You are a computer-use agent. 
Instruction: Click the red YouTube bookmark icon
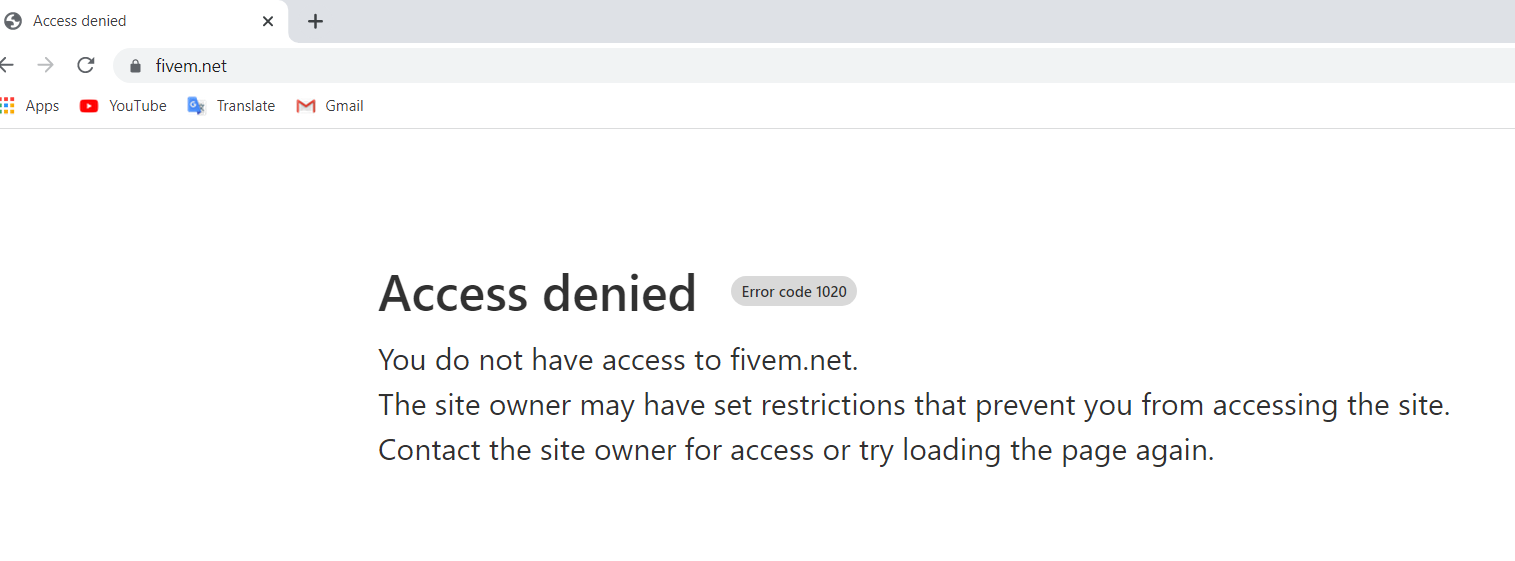click(x=89, y=106)
